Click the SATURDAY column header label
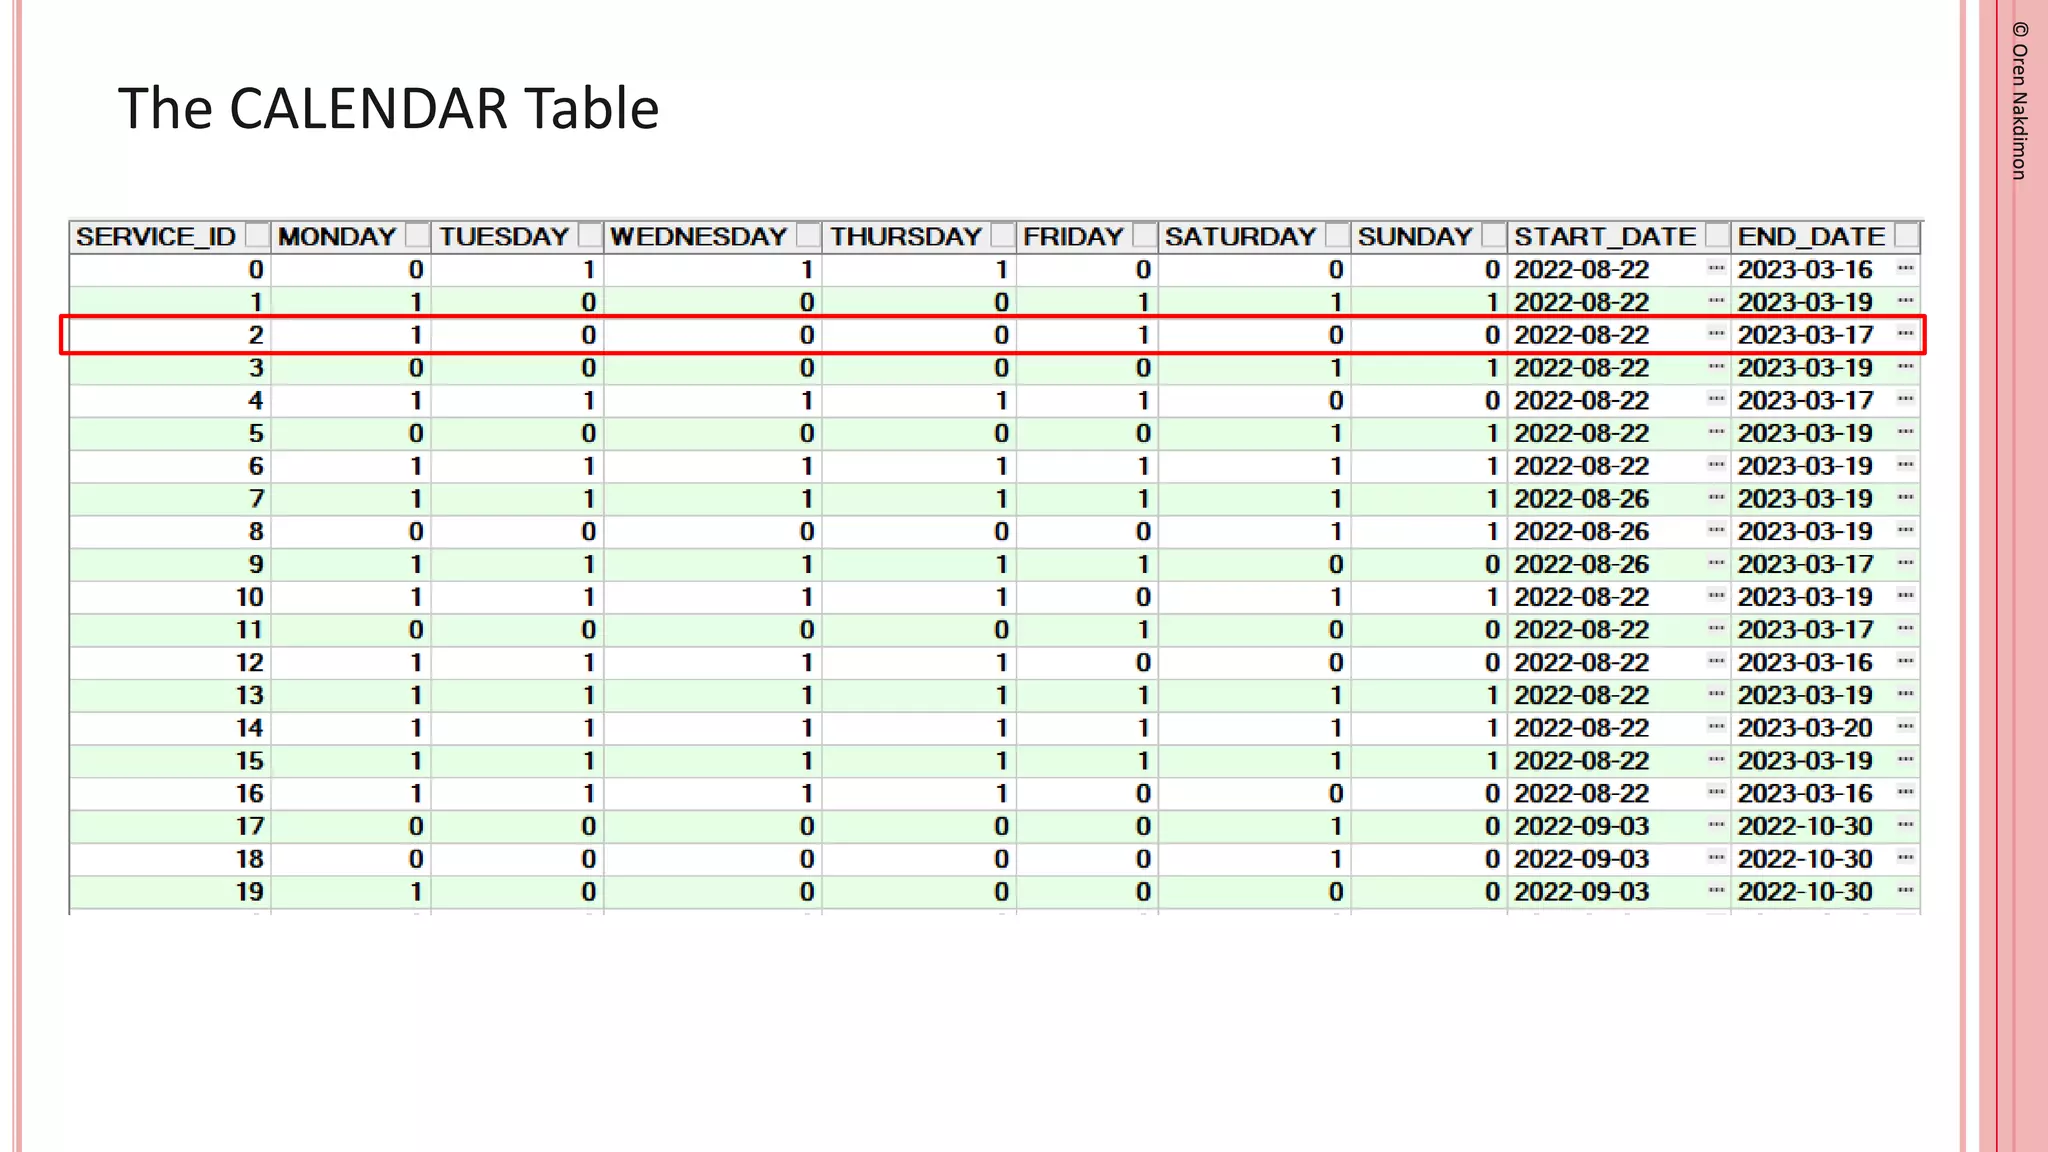 tap(1240, 237)
